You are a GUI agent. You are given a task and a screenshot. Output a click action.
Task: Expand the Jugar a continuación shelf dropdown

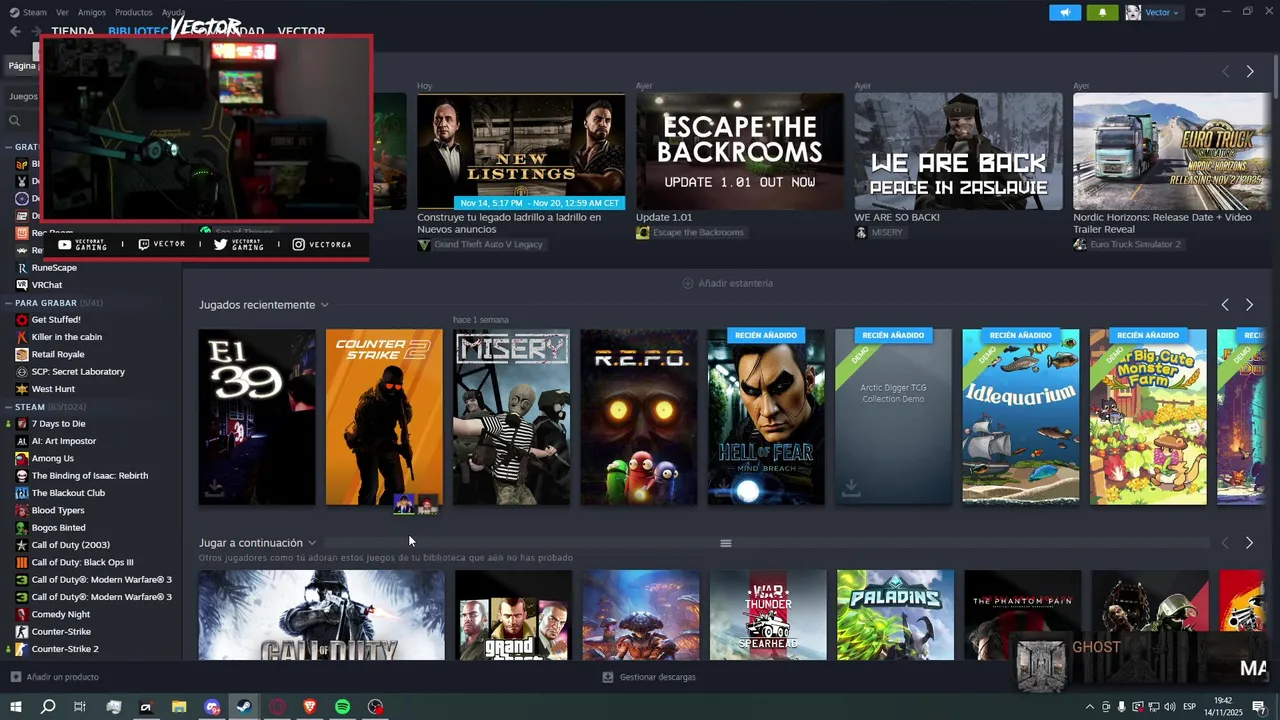click(312, 543)
